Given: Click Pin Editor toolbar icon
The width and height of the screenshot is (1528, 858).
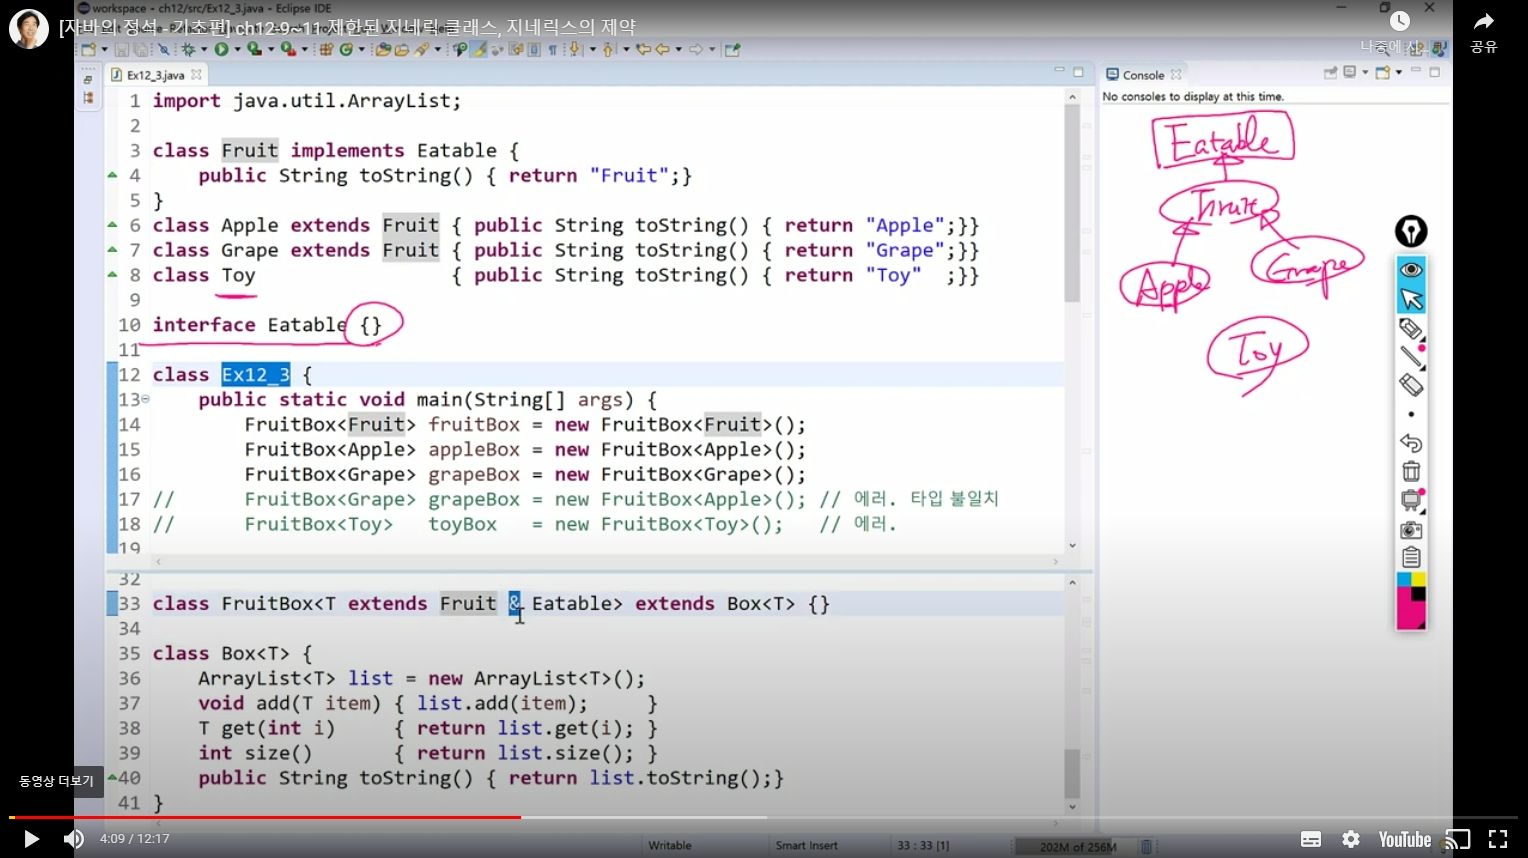Looking at the screenshot, I should tap(732, 49).
